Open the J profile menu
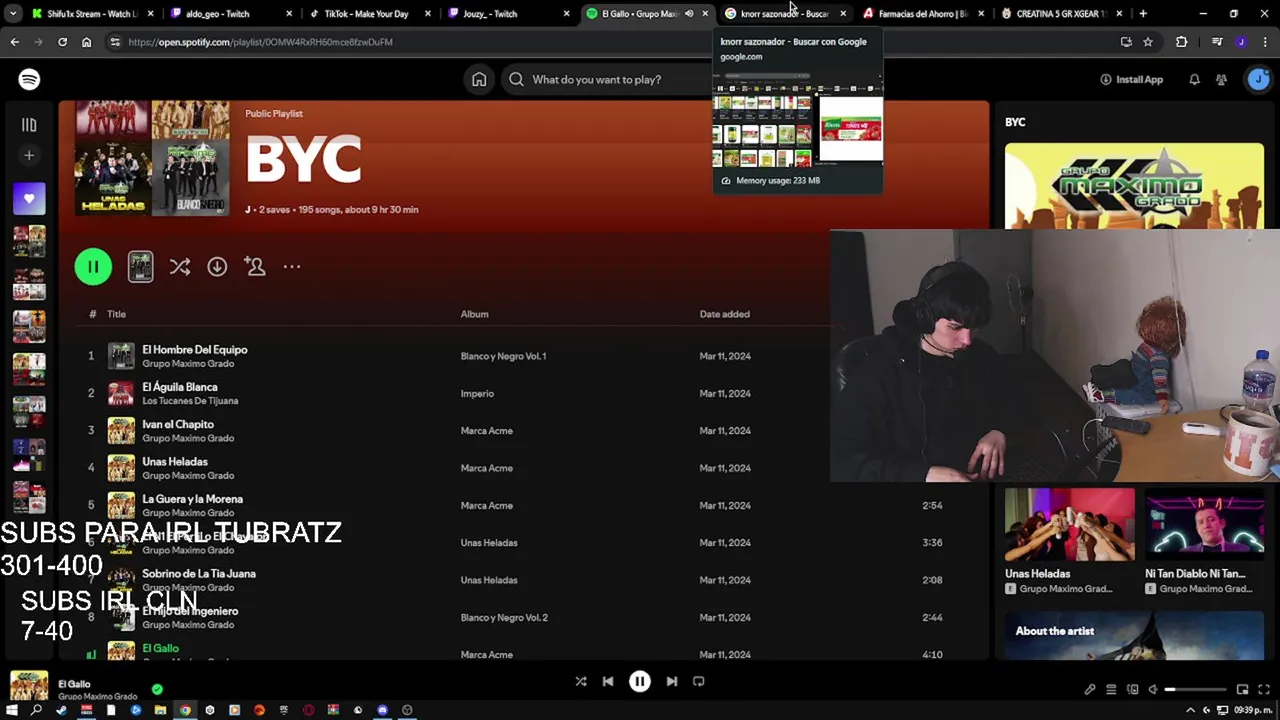This screenshot has width=1280, height=720. pyautogui.click(x=1258, y=79)
